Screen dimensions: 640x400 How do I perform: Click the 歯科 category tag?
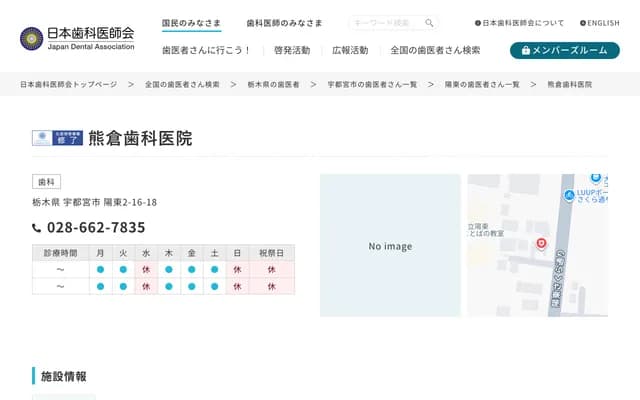click(x=47, y=182)
